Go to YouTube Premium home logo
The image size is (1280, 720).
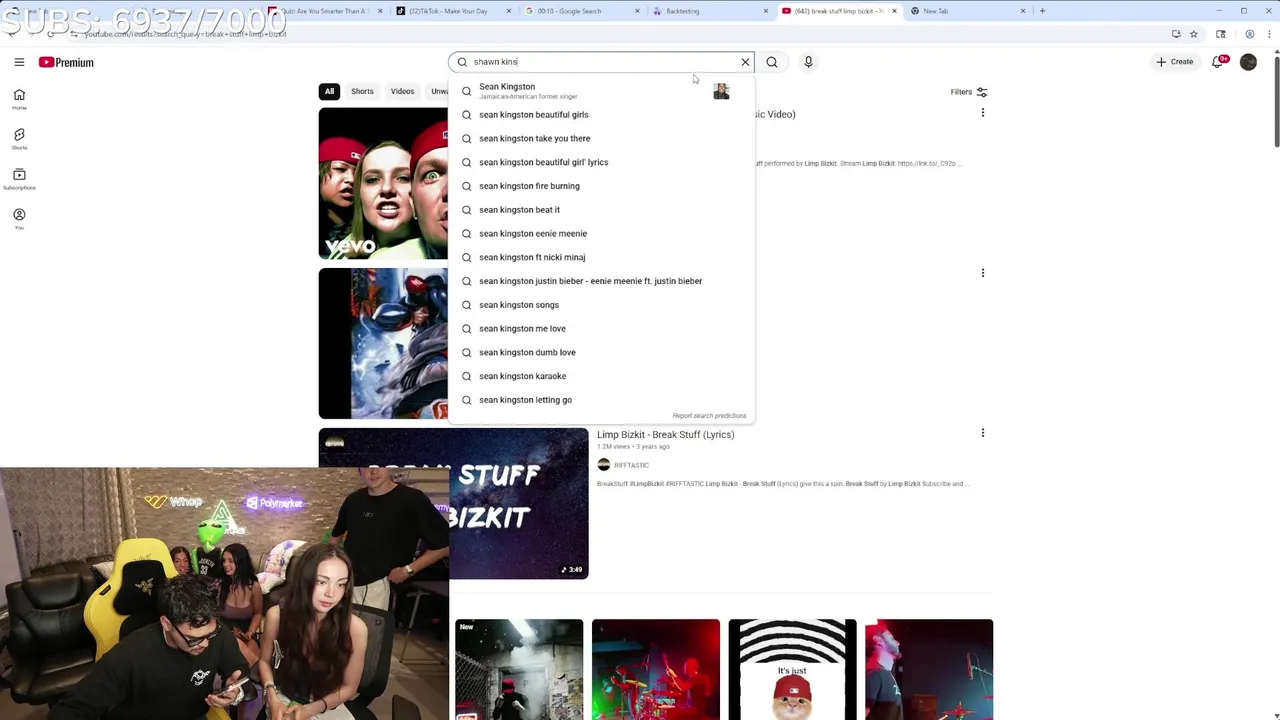[x=66, y=62]
